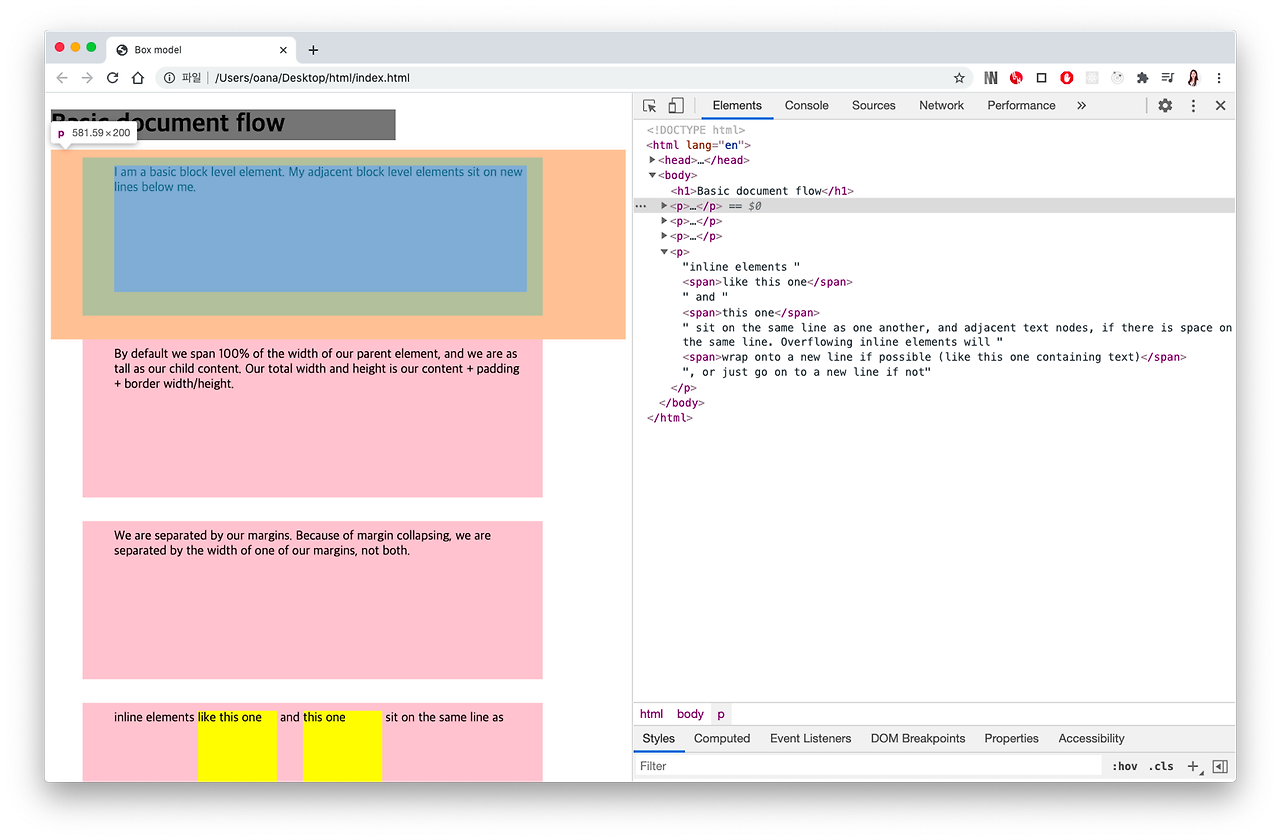Go back to the previous page

(62, 78)
